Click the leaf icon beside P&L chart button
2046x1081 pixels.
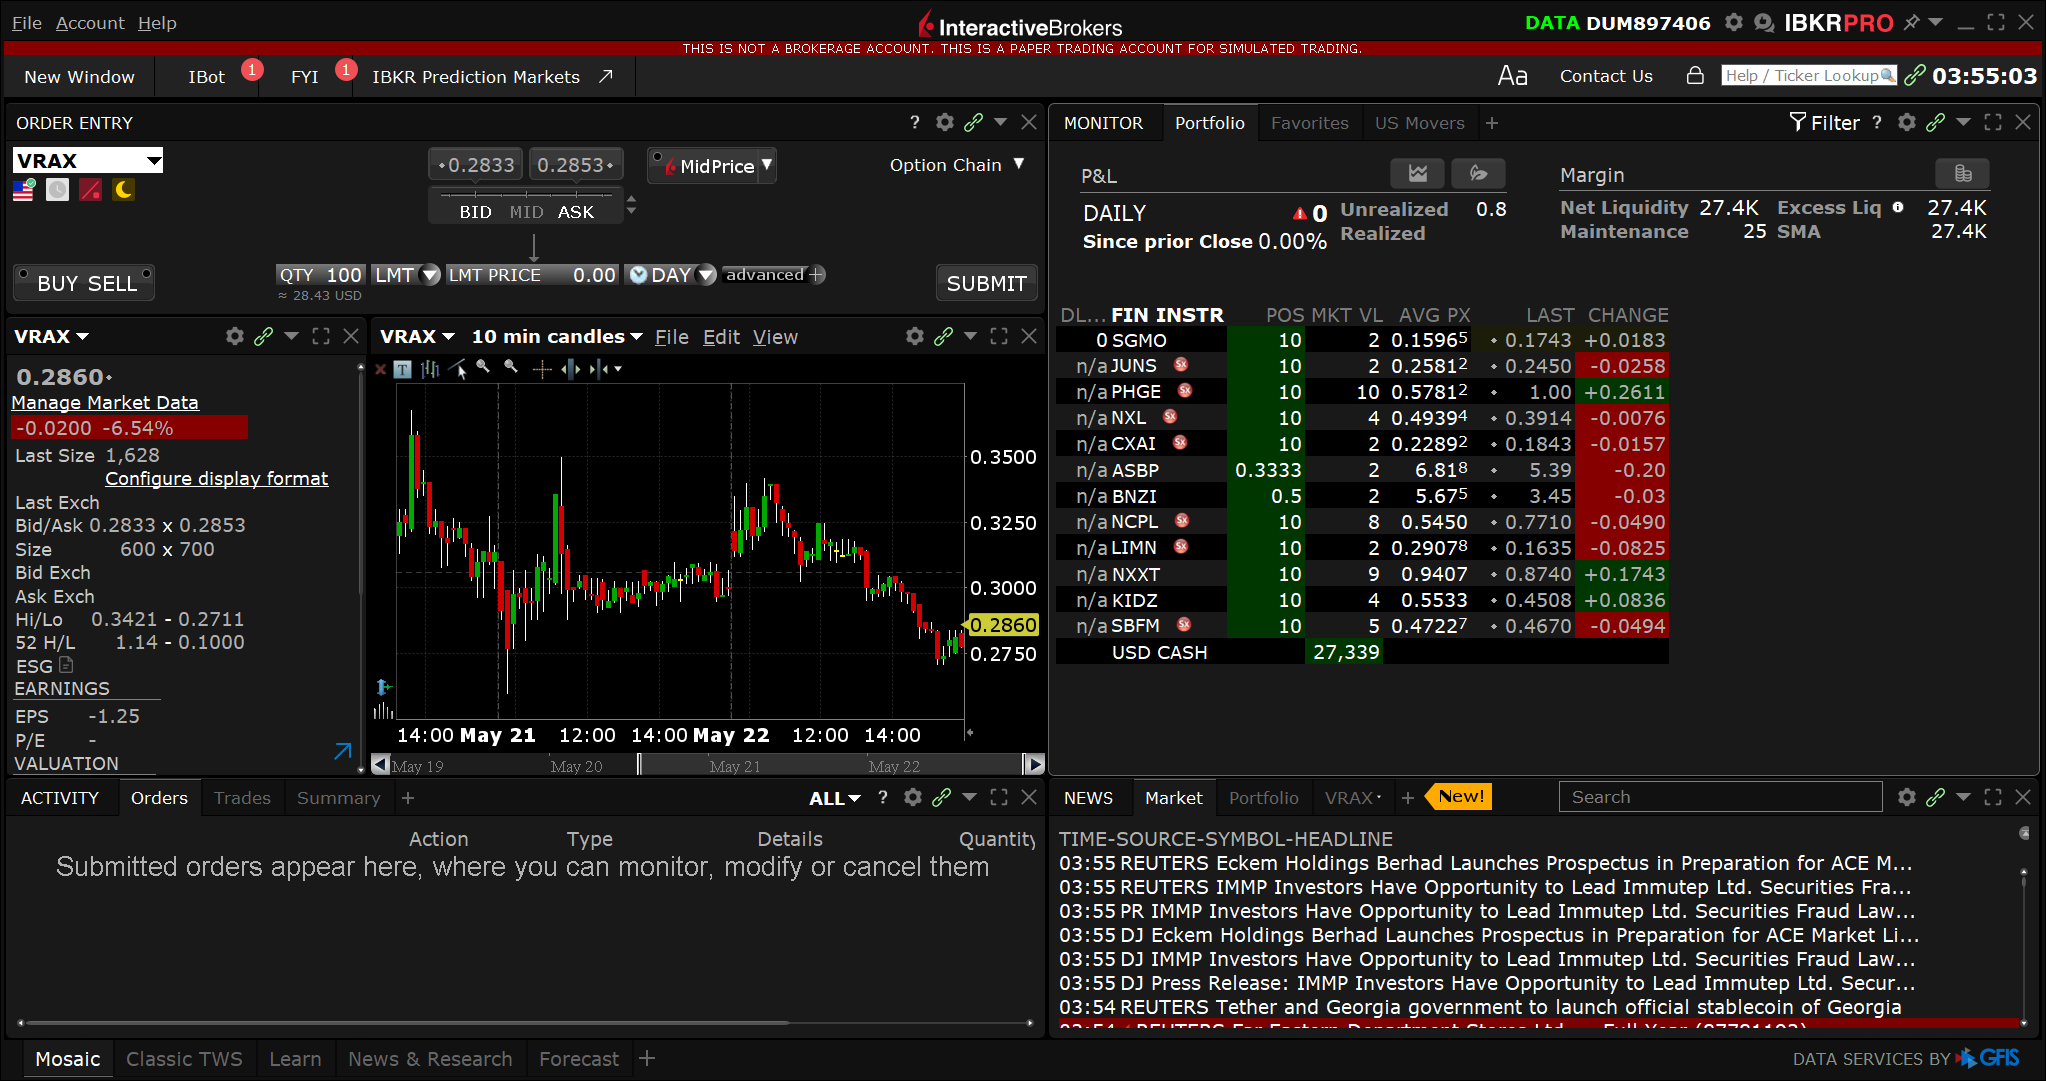pos(1478,174)
